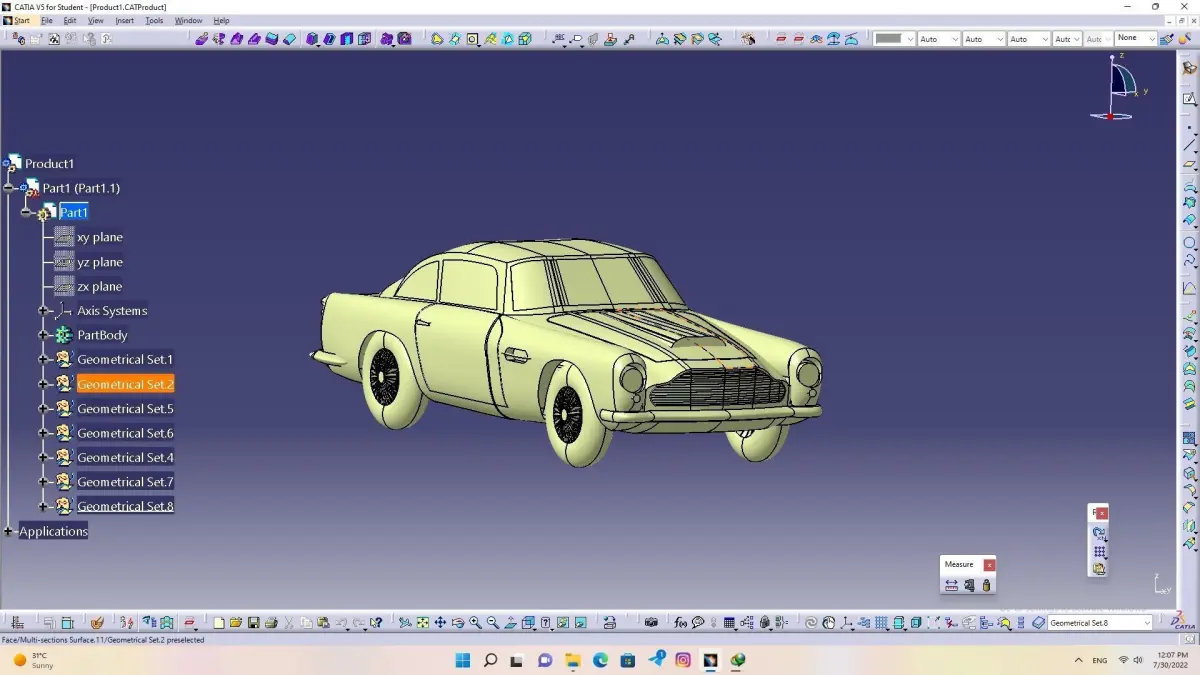The width and height of the screenshot is (1200, 675).
Task: Expand the Axis Systems node
Action: click(43, 311)
